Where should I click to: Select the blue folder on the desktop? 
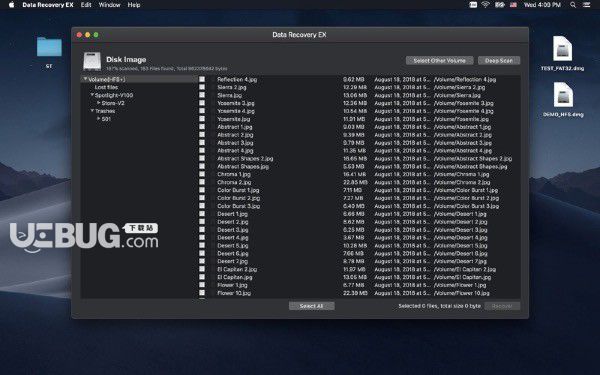(x=49, y=47)
